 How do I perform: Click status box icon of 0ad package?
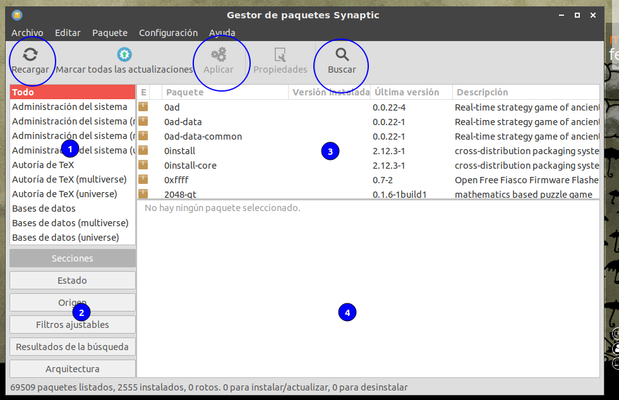pos(143,107)
